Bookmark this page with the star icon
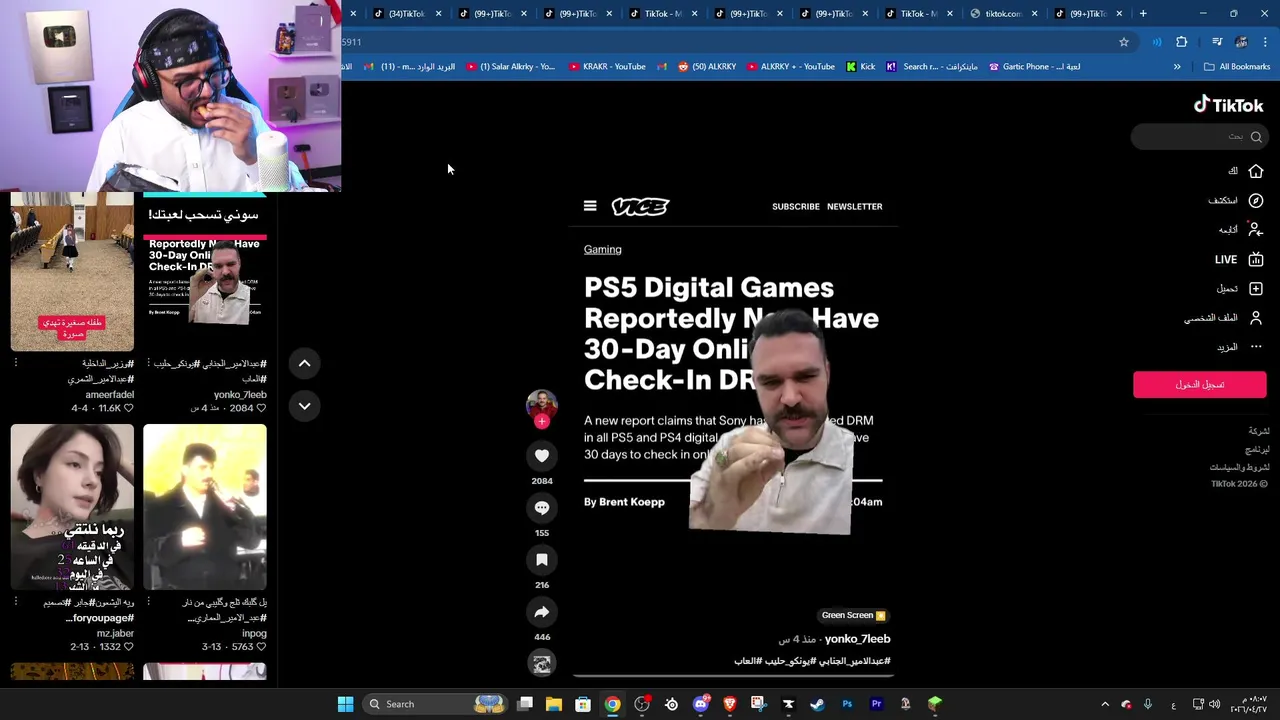 1124,42
